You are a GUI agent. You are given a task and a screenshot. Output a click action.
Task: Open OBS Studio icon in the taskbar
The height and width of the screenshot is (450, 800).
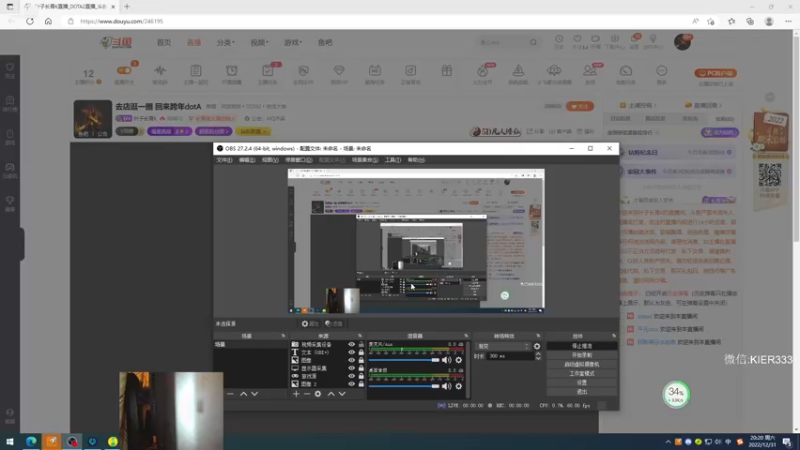72,441
